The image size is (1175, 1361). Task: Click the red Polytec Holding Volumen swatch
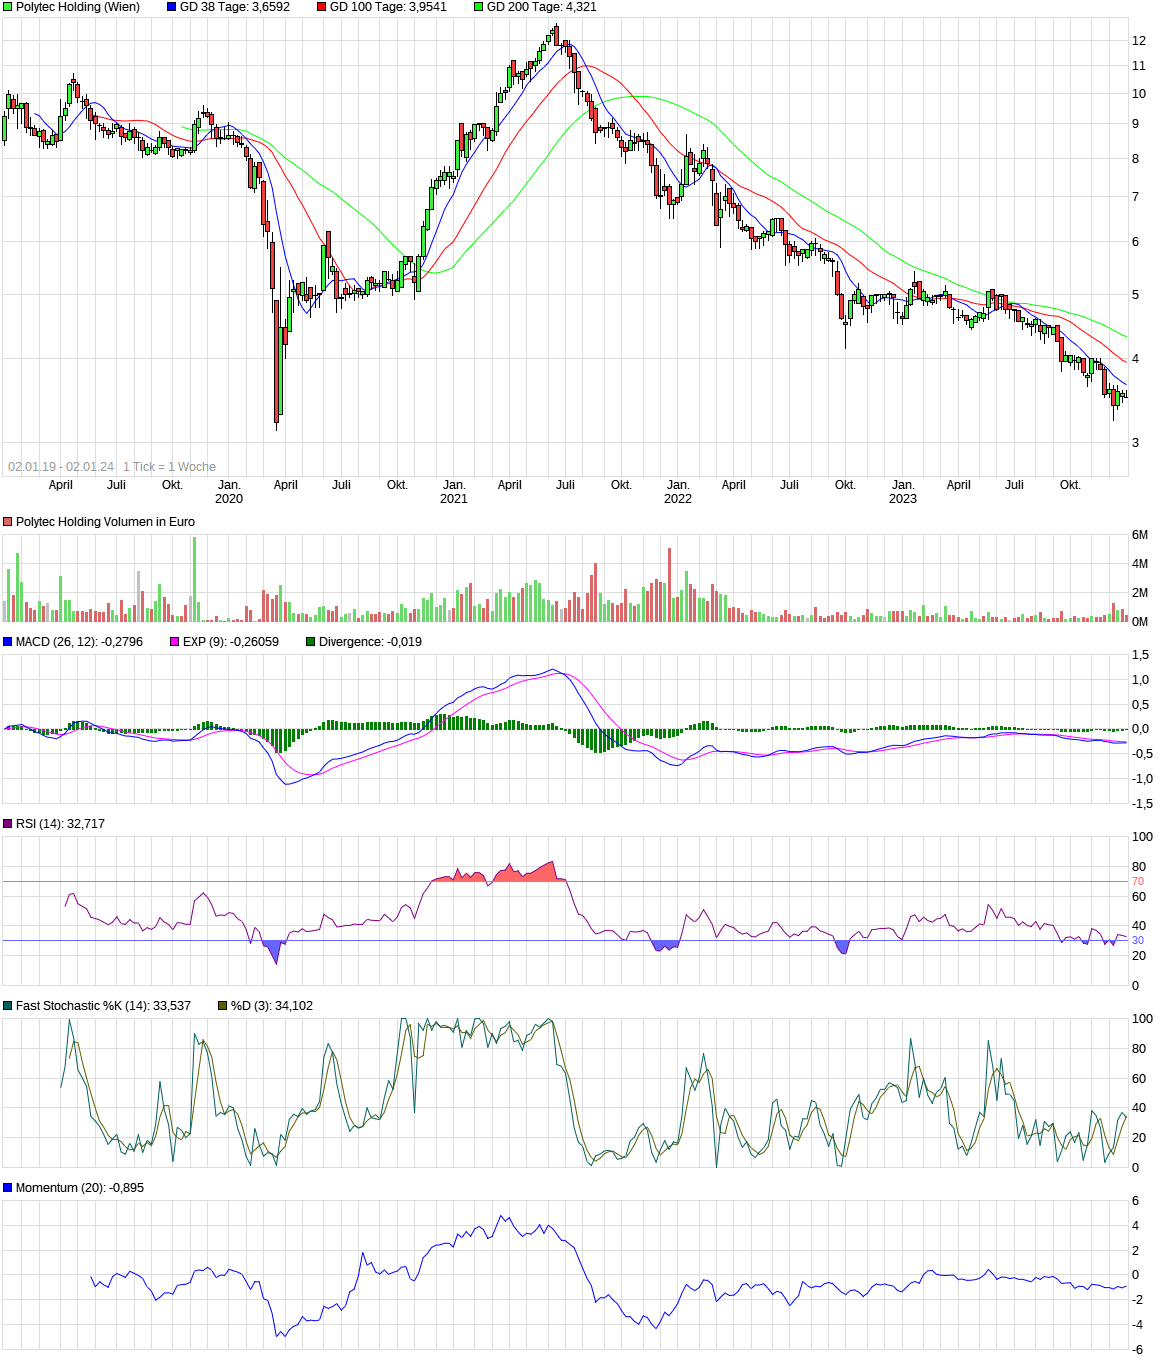tap(8, 522)
